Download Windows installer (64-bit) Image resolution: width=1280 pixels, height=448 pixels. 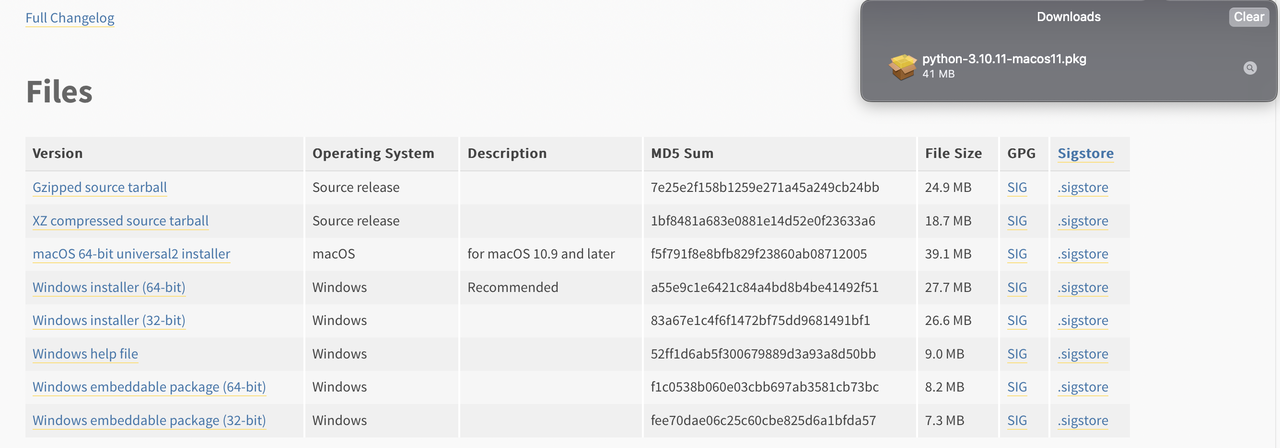click(109, 287)
